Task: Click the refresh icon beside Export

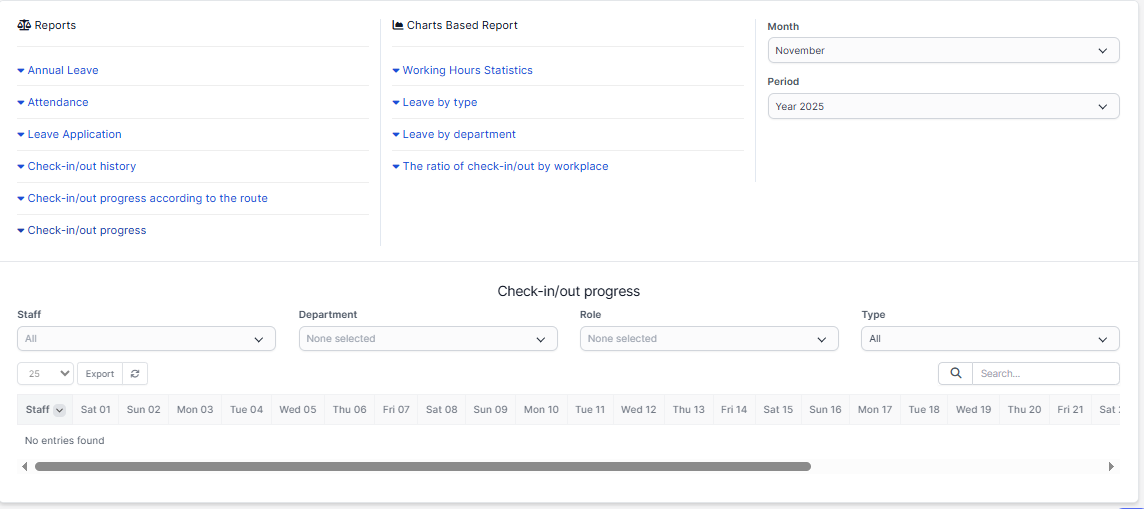Action: (x=135, y=374)
